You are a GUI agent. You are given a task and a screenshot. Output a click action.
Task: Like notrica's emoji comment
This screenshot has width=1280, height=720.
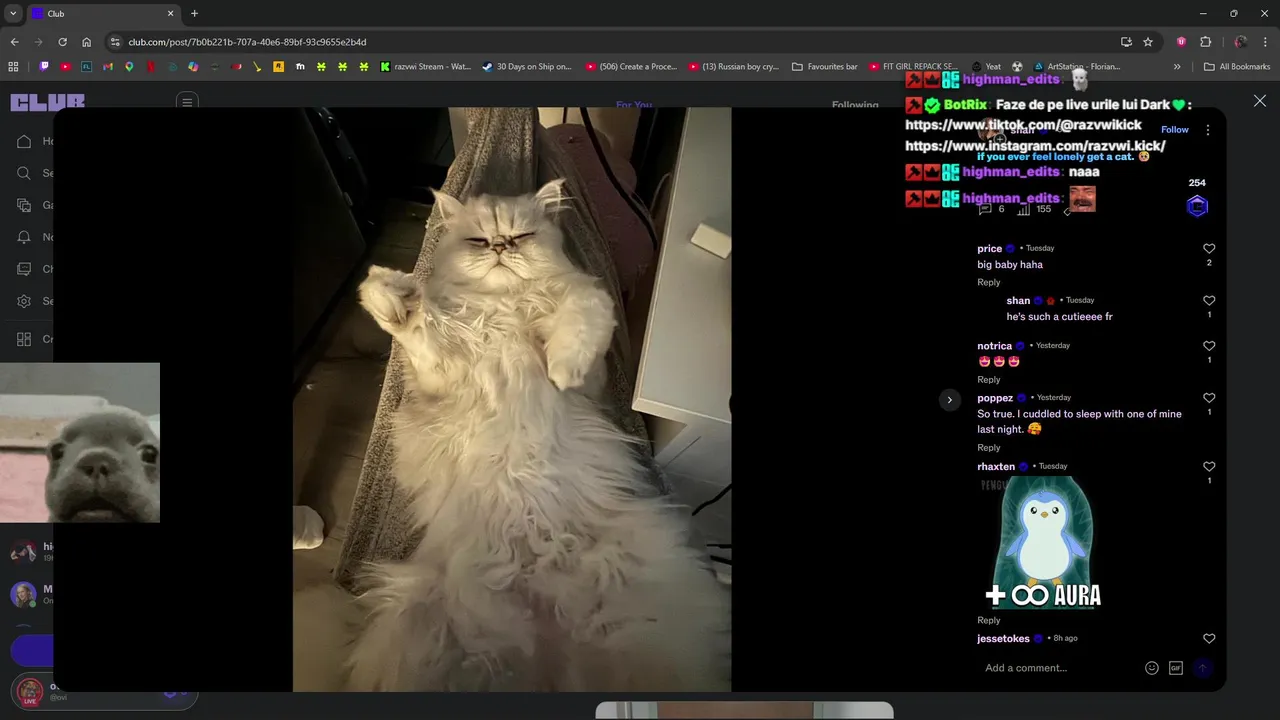point(1209,346)
